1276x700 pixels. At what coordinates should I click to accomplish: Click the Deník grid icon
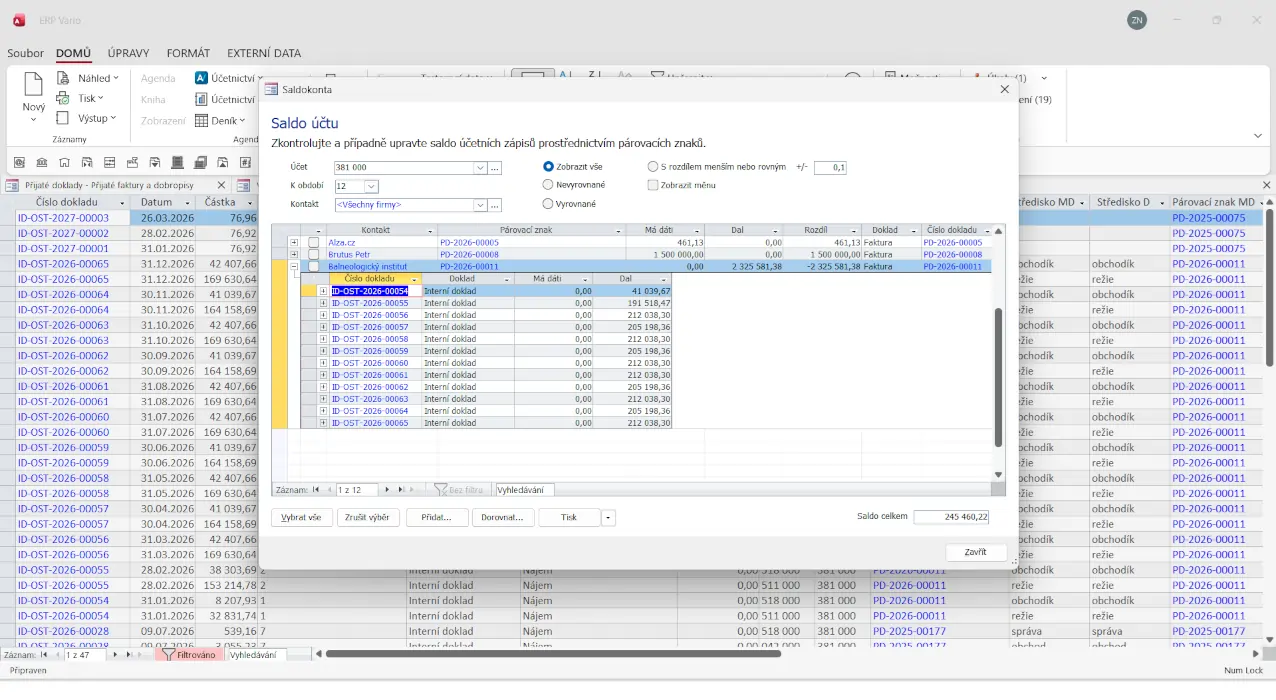tap(201, 120)
